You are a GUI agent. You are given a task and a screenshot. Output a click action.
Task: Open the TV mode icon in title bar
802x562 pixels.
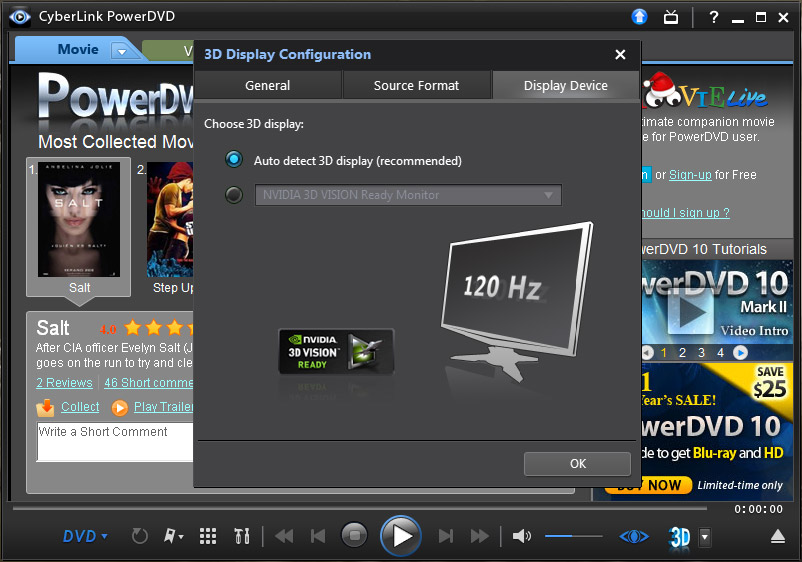(x=671, y=17)
